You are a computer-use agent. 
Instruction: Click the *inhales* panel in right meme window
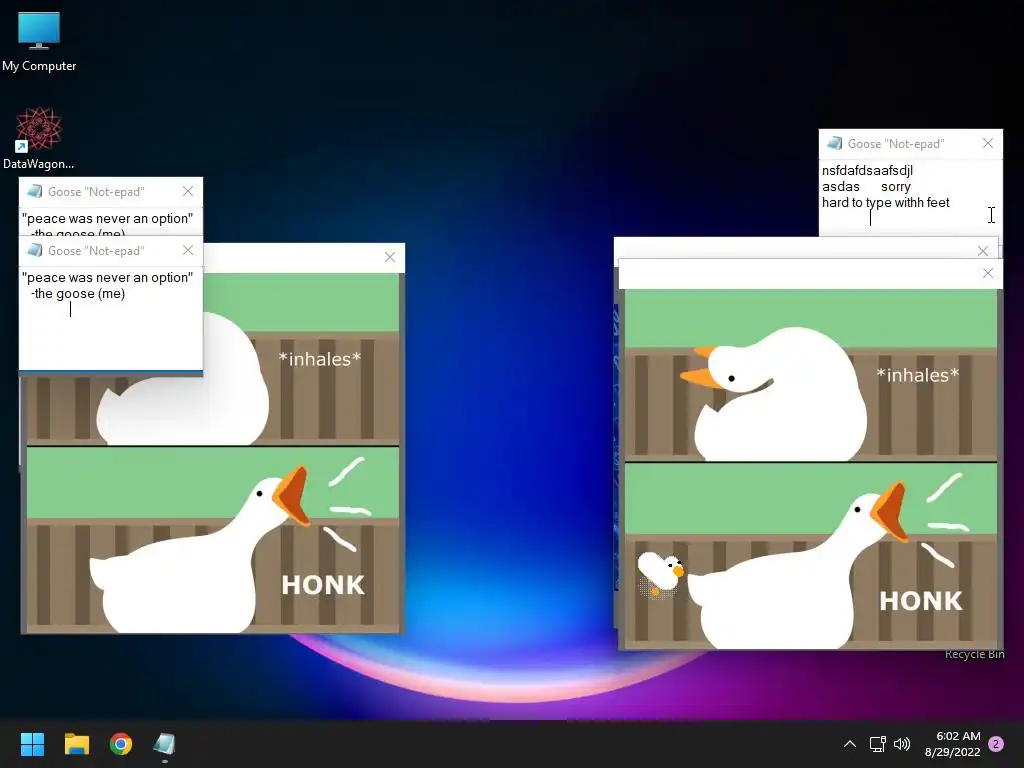tap(810, 375)
